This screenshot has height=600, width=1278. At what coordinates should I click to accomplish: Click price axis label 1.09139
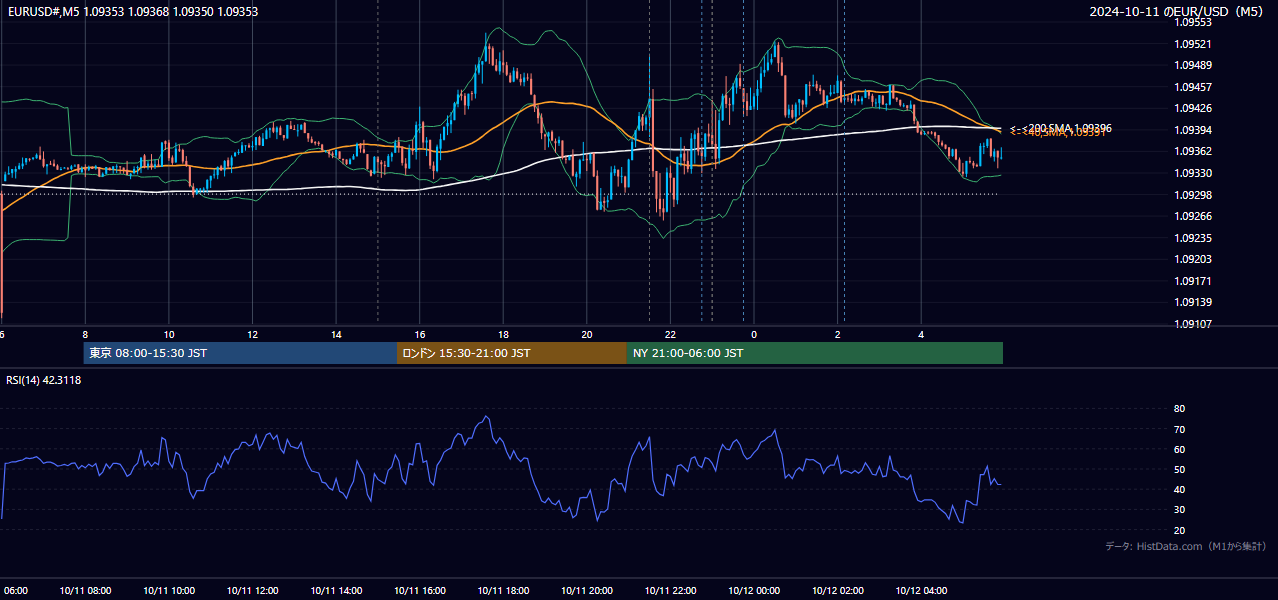tap(1193, 303)
